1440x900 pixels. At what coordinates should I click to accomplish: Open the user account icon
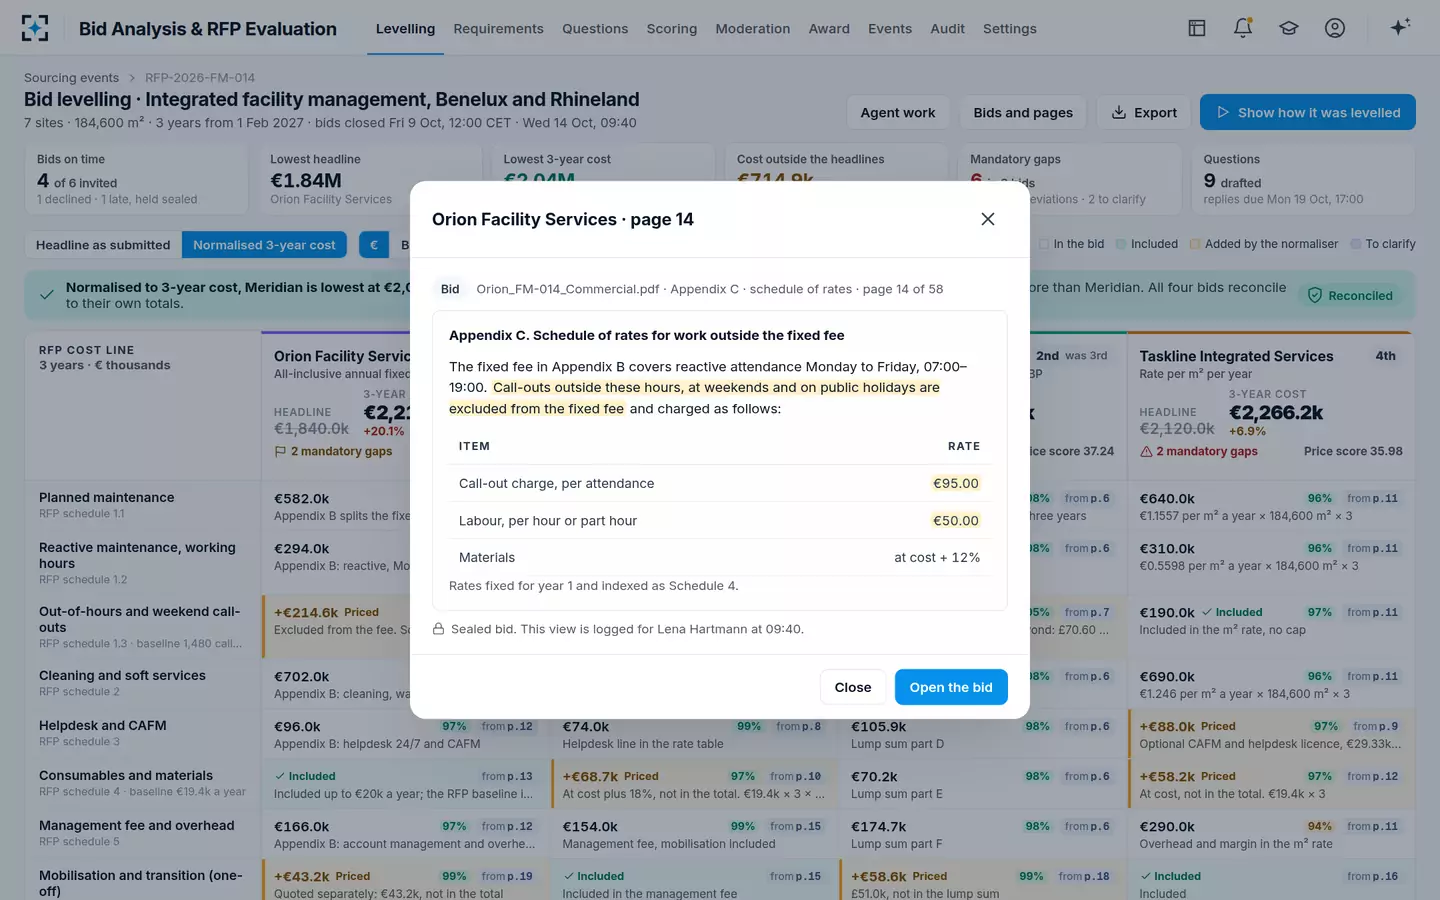tap(1335, 28)
